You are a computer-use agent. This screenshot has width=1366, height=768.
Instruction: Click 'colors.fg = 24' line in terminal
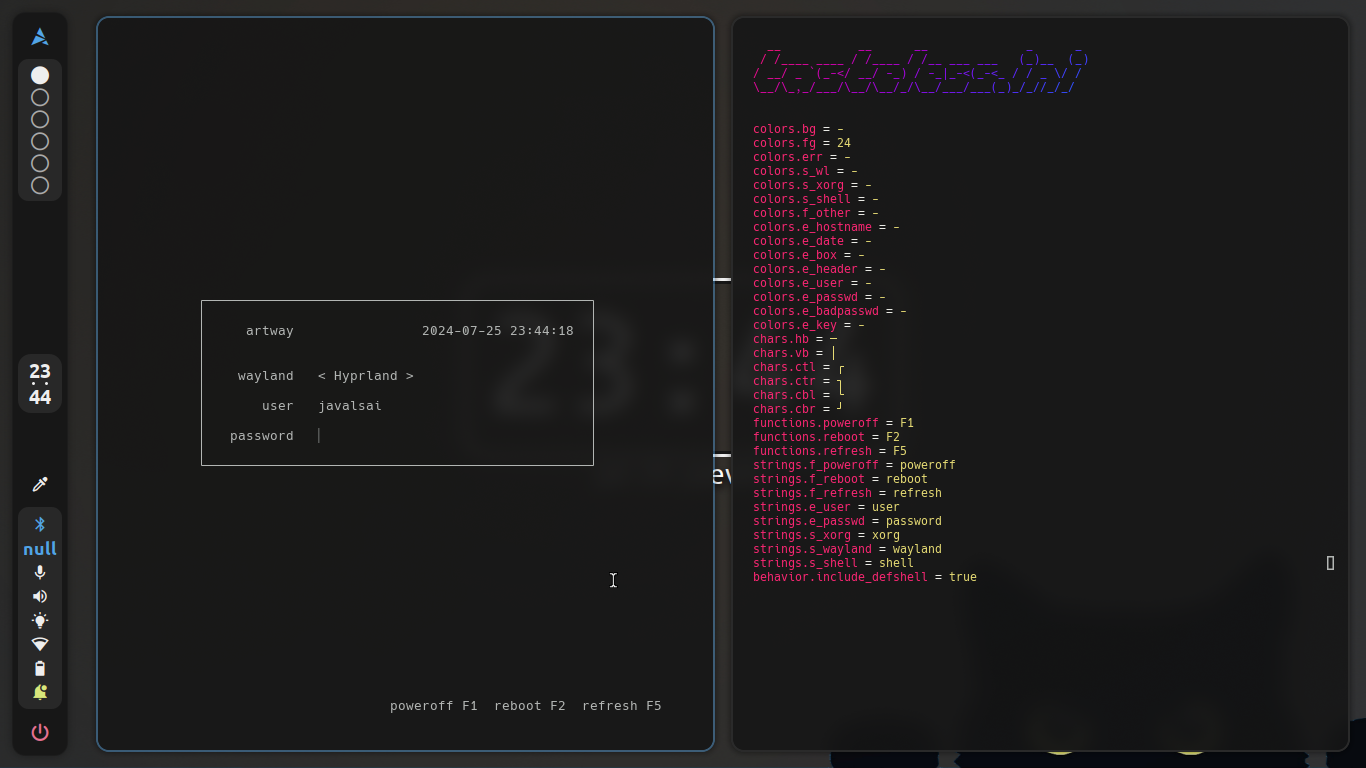802,143
